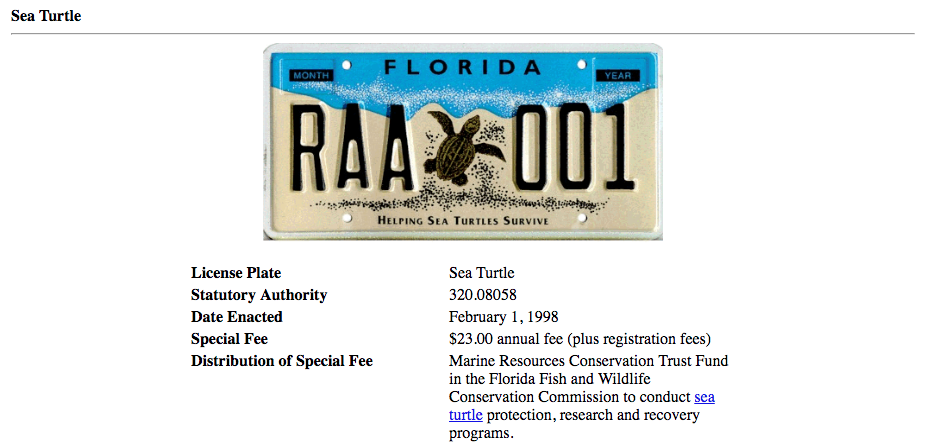The image size is (925, 448).
Task: Click the License Plate label
Action: point(236,273)
